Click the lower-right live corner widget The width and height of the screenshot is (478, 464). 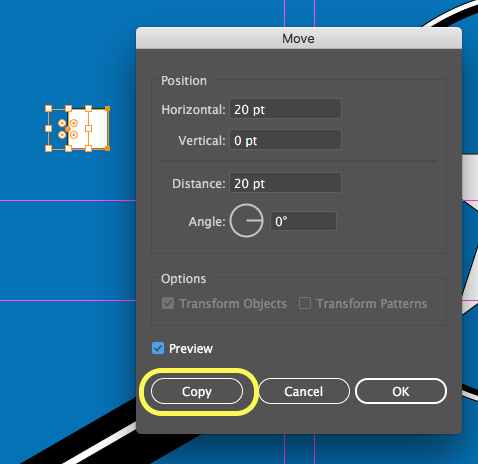pos(74,135)
